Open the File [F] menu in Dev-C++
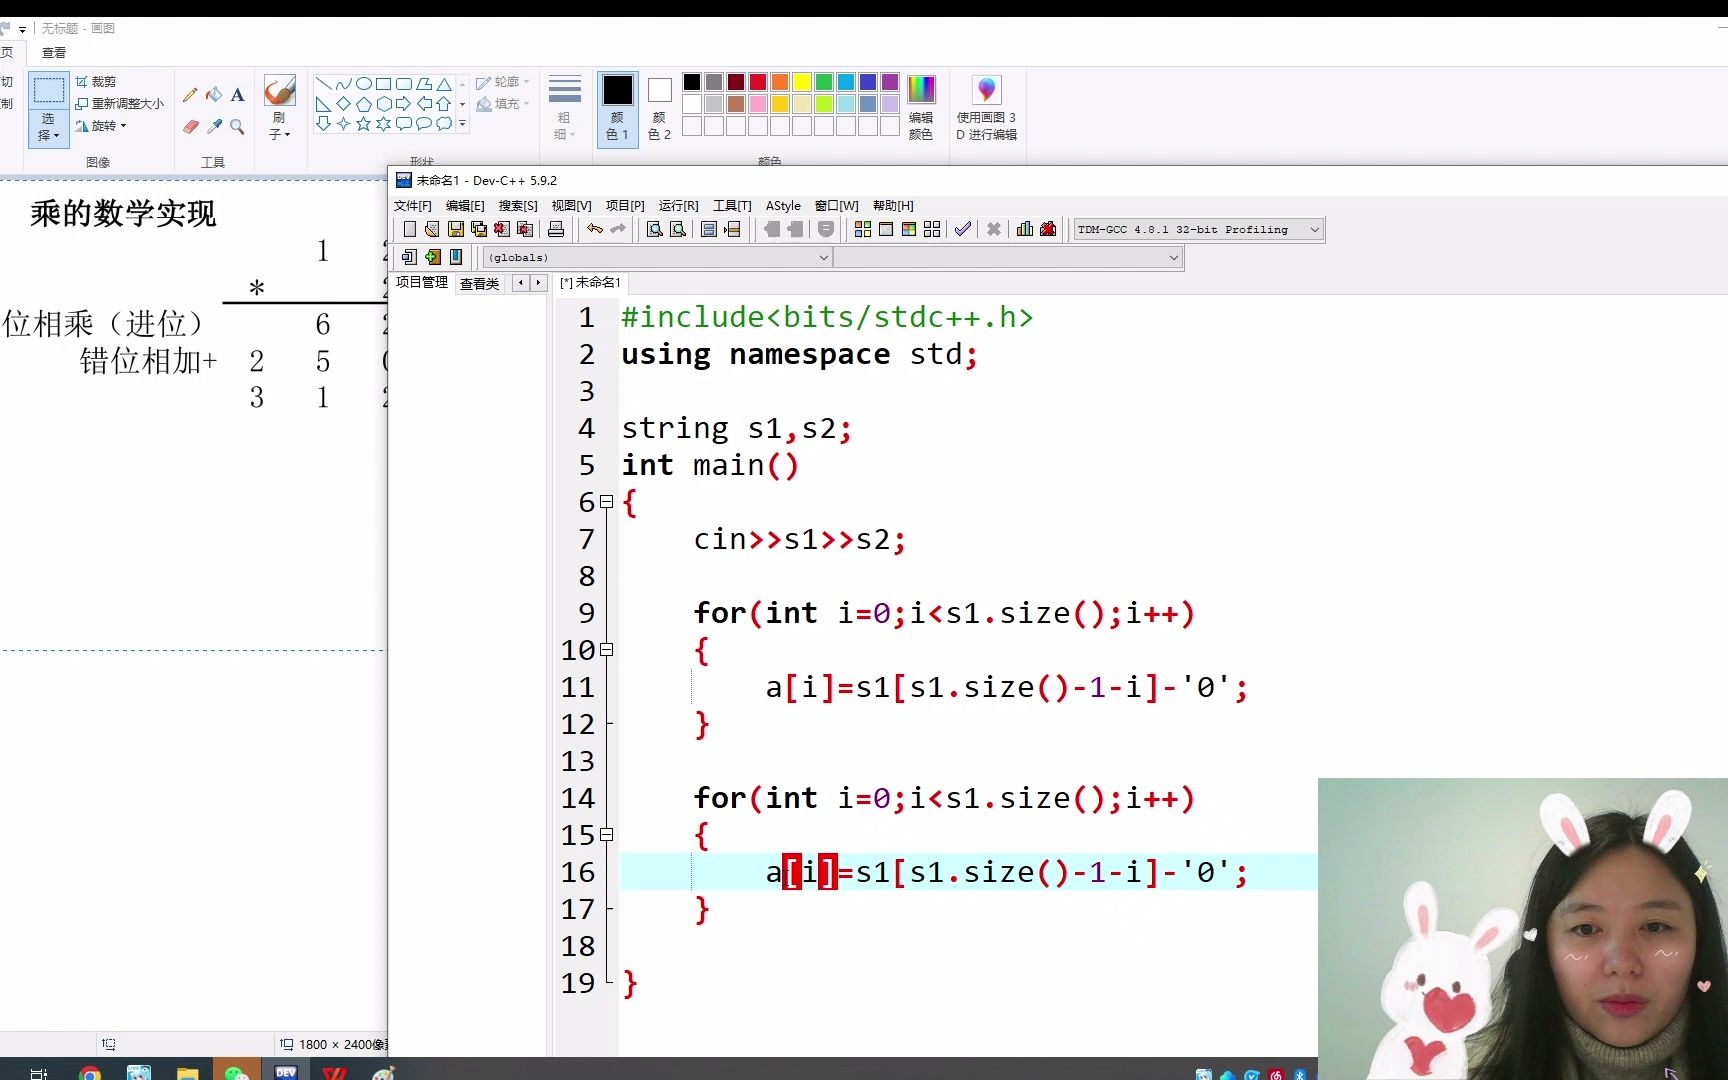The height and width of the screenshot is (1080, 1728). [412, 205]
